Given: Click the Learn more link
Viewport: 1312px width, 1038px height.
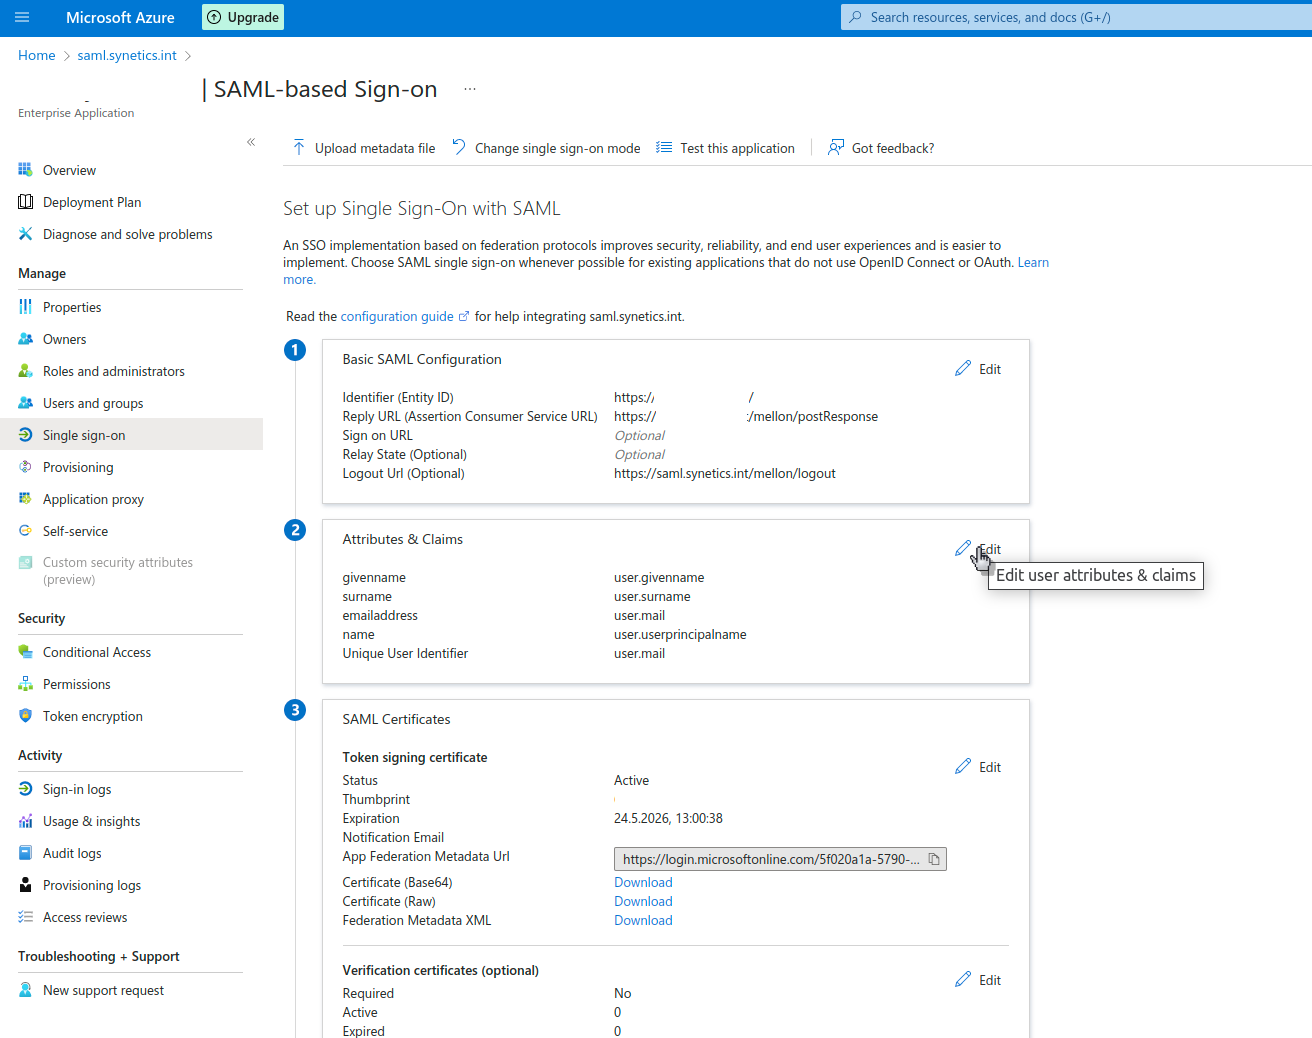Looking at the screenshot, I should [1033, 263].
